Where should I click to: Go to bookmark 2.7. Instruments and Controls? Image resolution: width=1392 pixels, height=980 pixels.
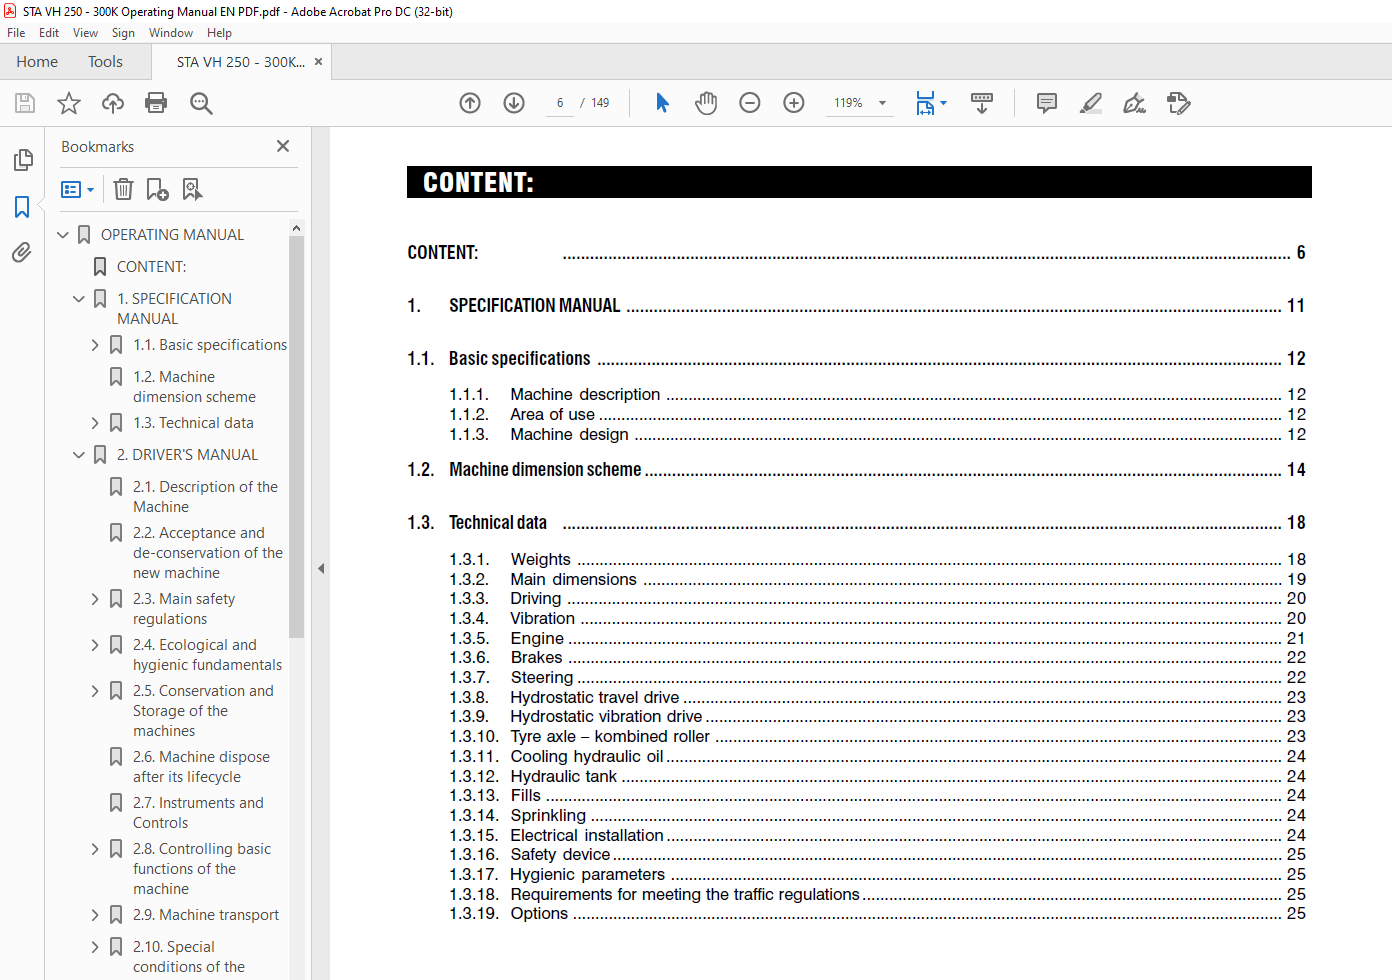198,813
